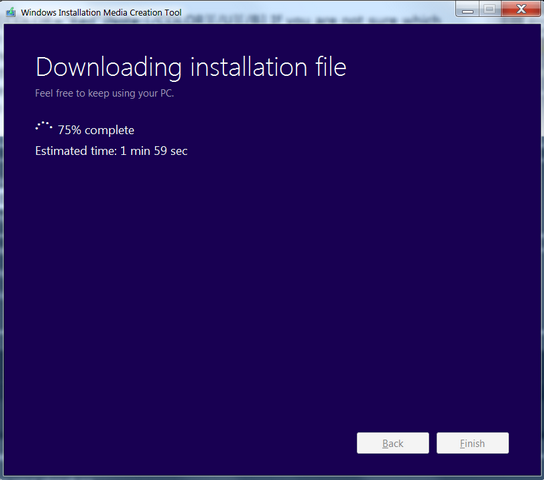
Task: Click the window title text
Action: coord(101,12)
